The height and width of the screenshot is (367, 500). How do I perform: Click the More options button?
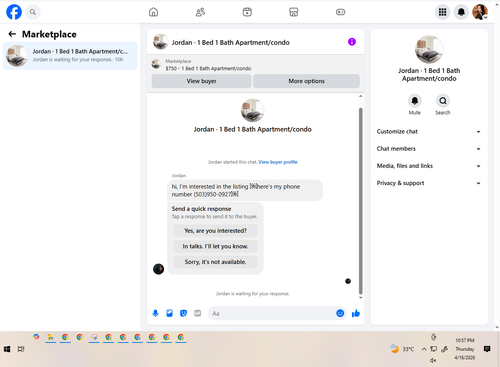coord(306,81)
